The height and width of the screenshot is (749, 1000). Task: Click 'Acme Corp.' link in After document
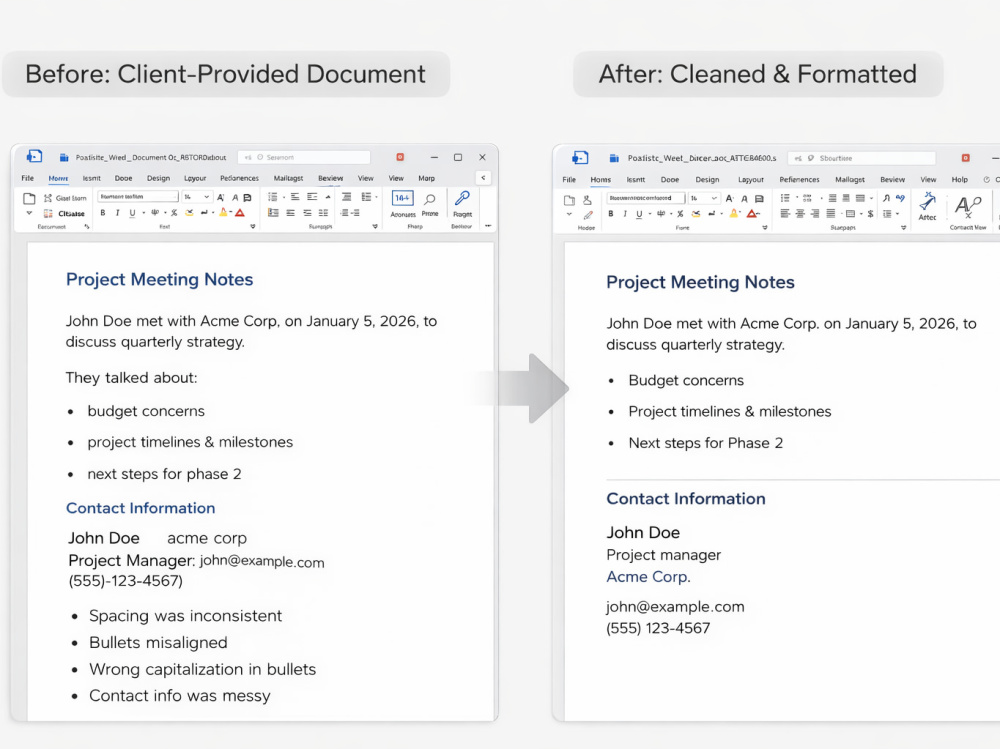648,577
